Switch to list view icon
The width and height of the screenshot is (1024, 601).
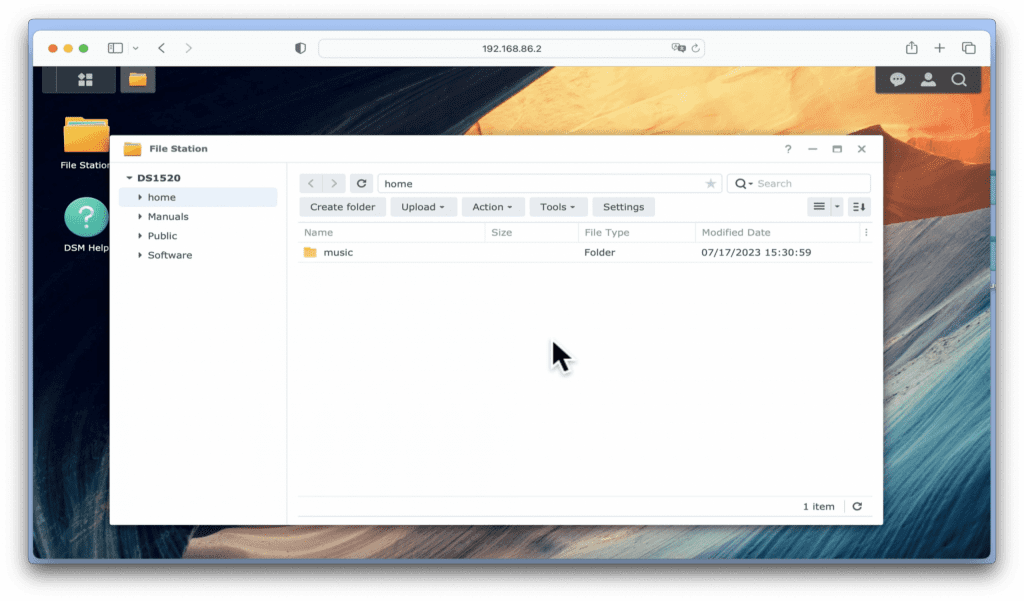coord(819,207)
